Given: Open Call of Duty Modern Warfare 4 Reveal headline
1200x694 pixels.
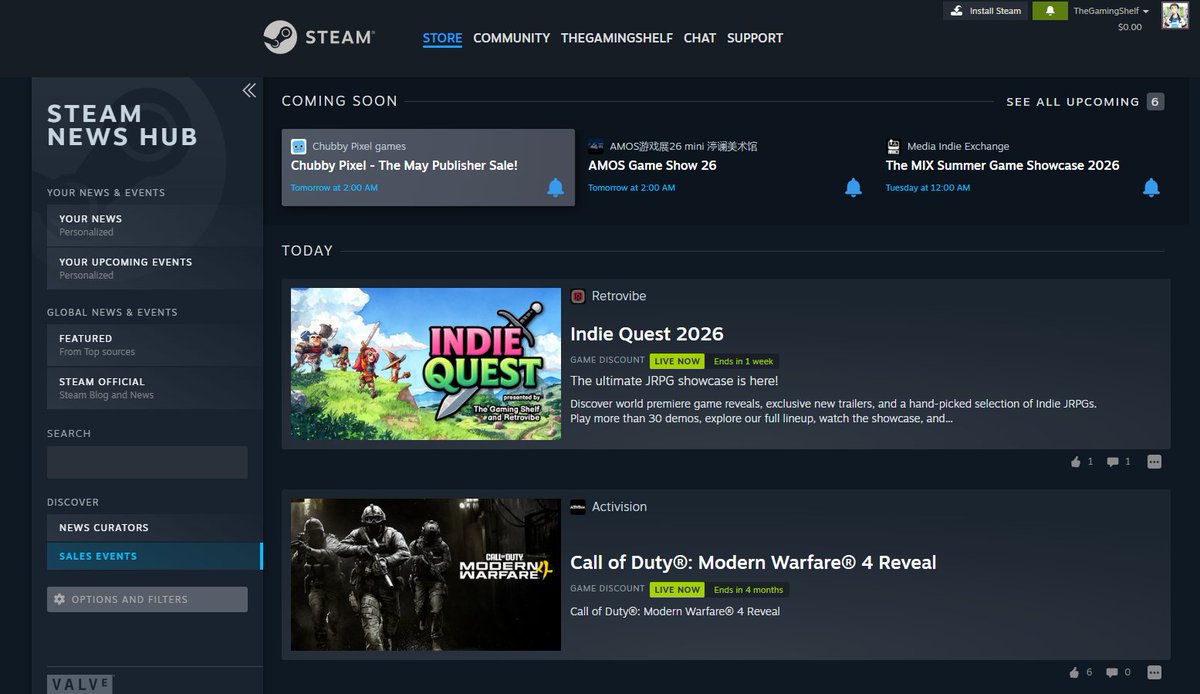Looking at the screenshot, I should tap(753, 563).
